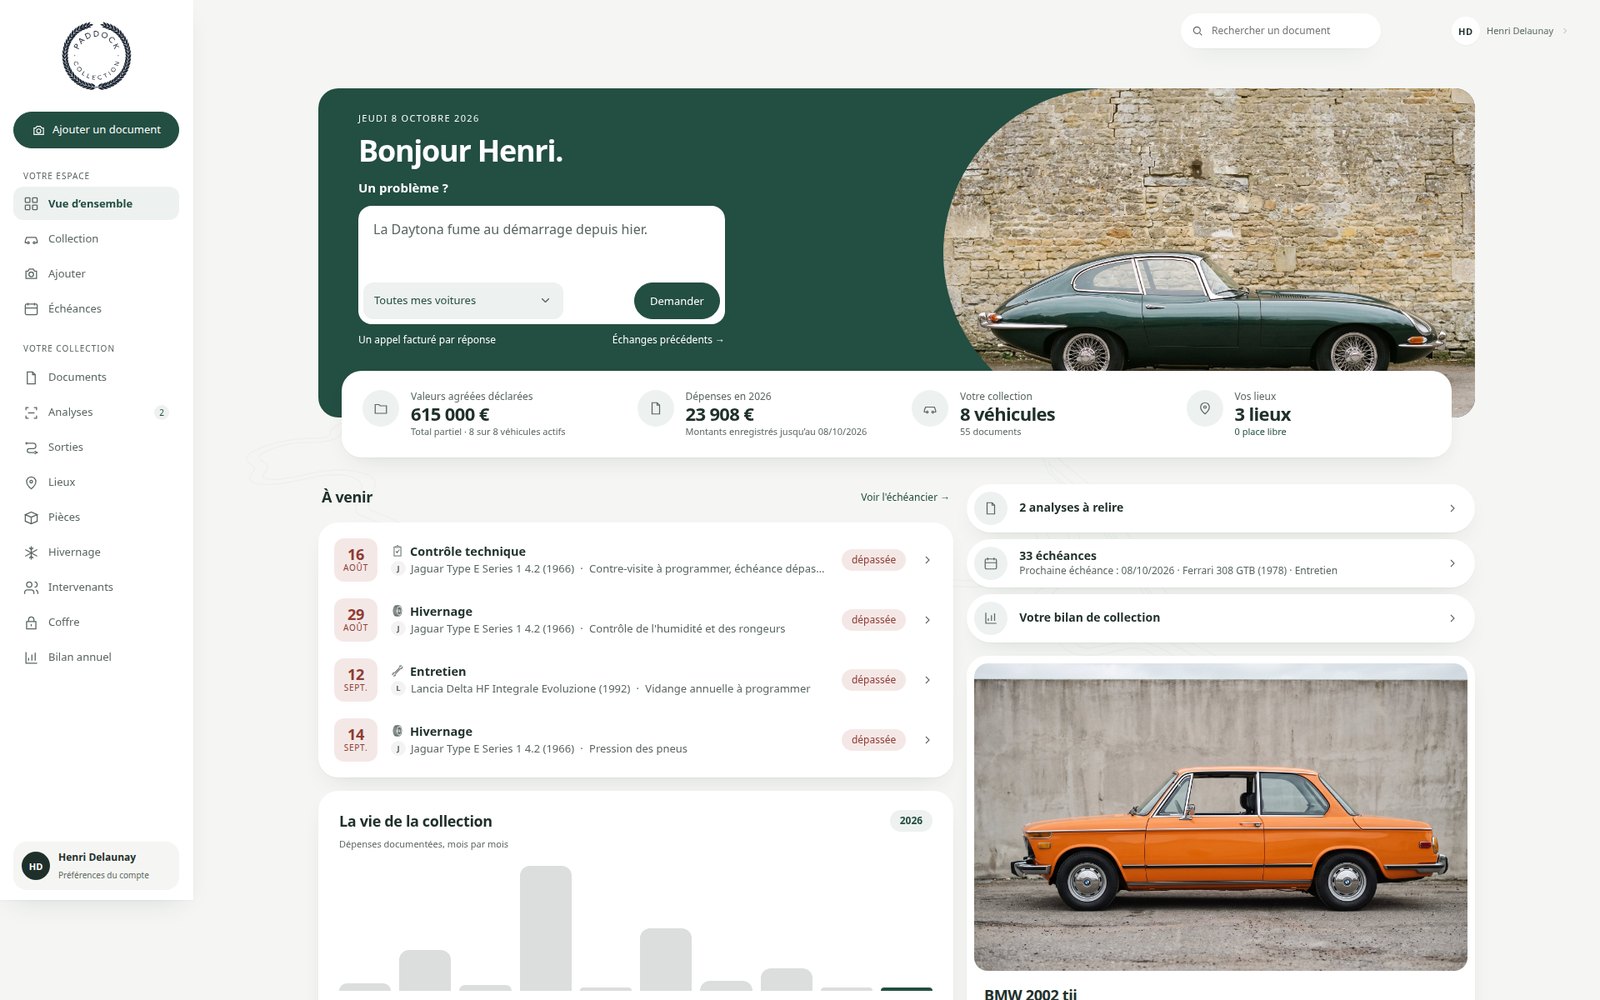Image resolution: width=1600 pixels, height=1000 pixels.
Task: Select the tallest bar in expenses chart
Action: pos(546,928)
